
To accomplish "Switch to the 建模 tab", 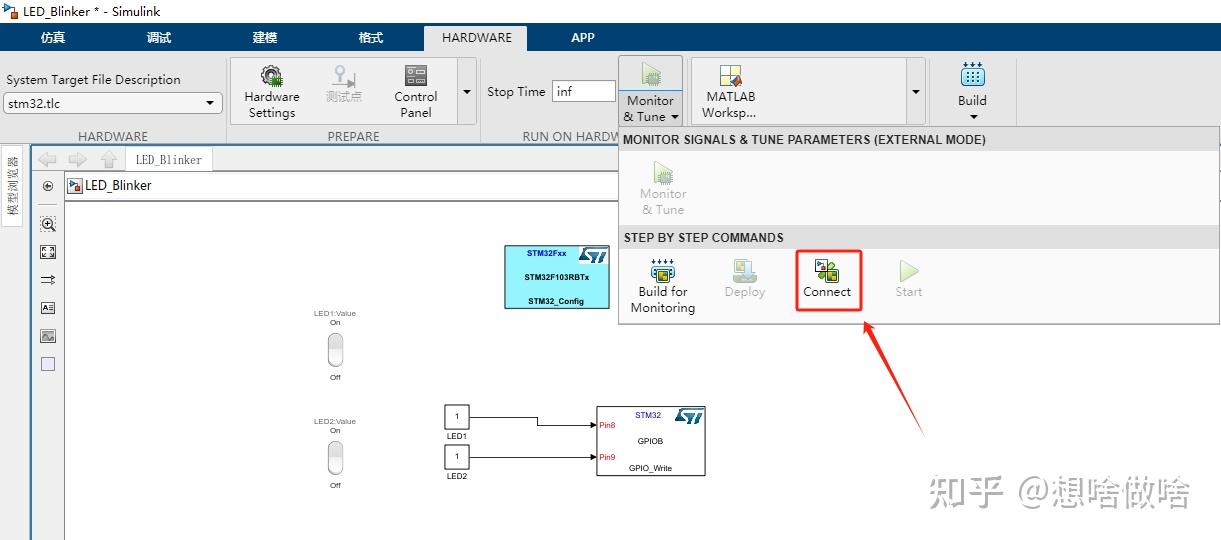I will point(265,38).
